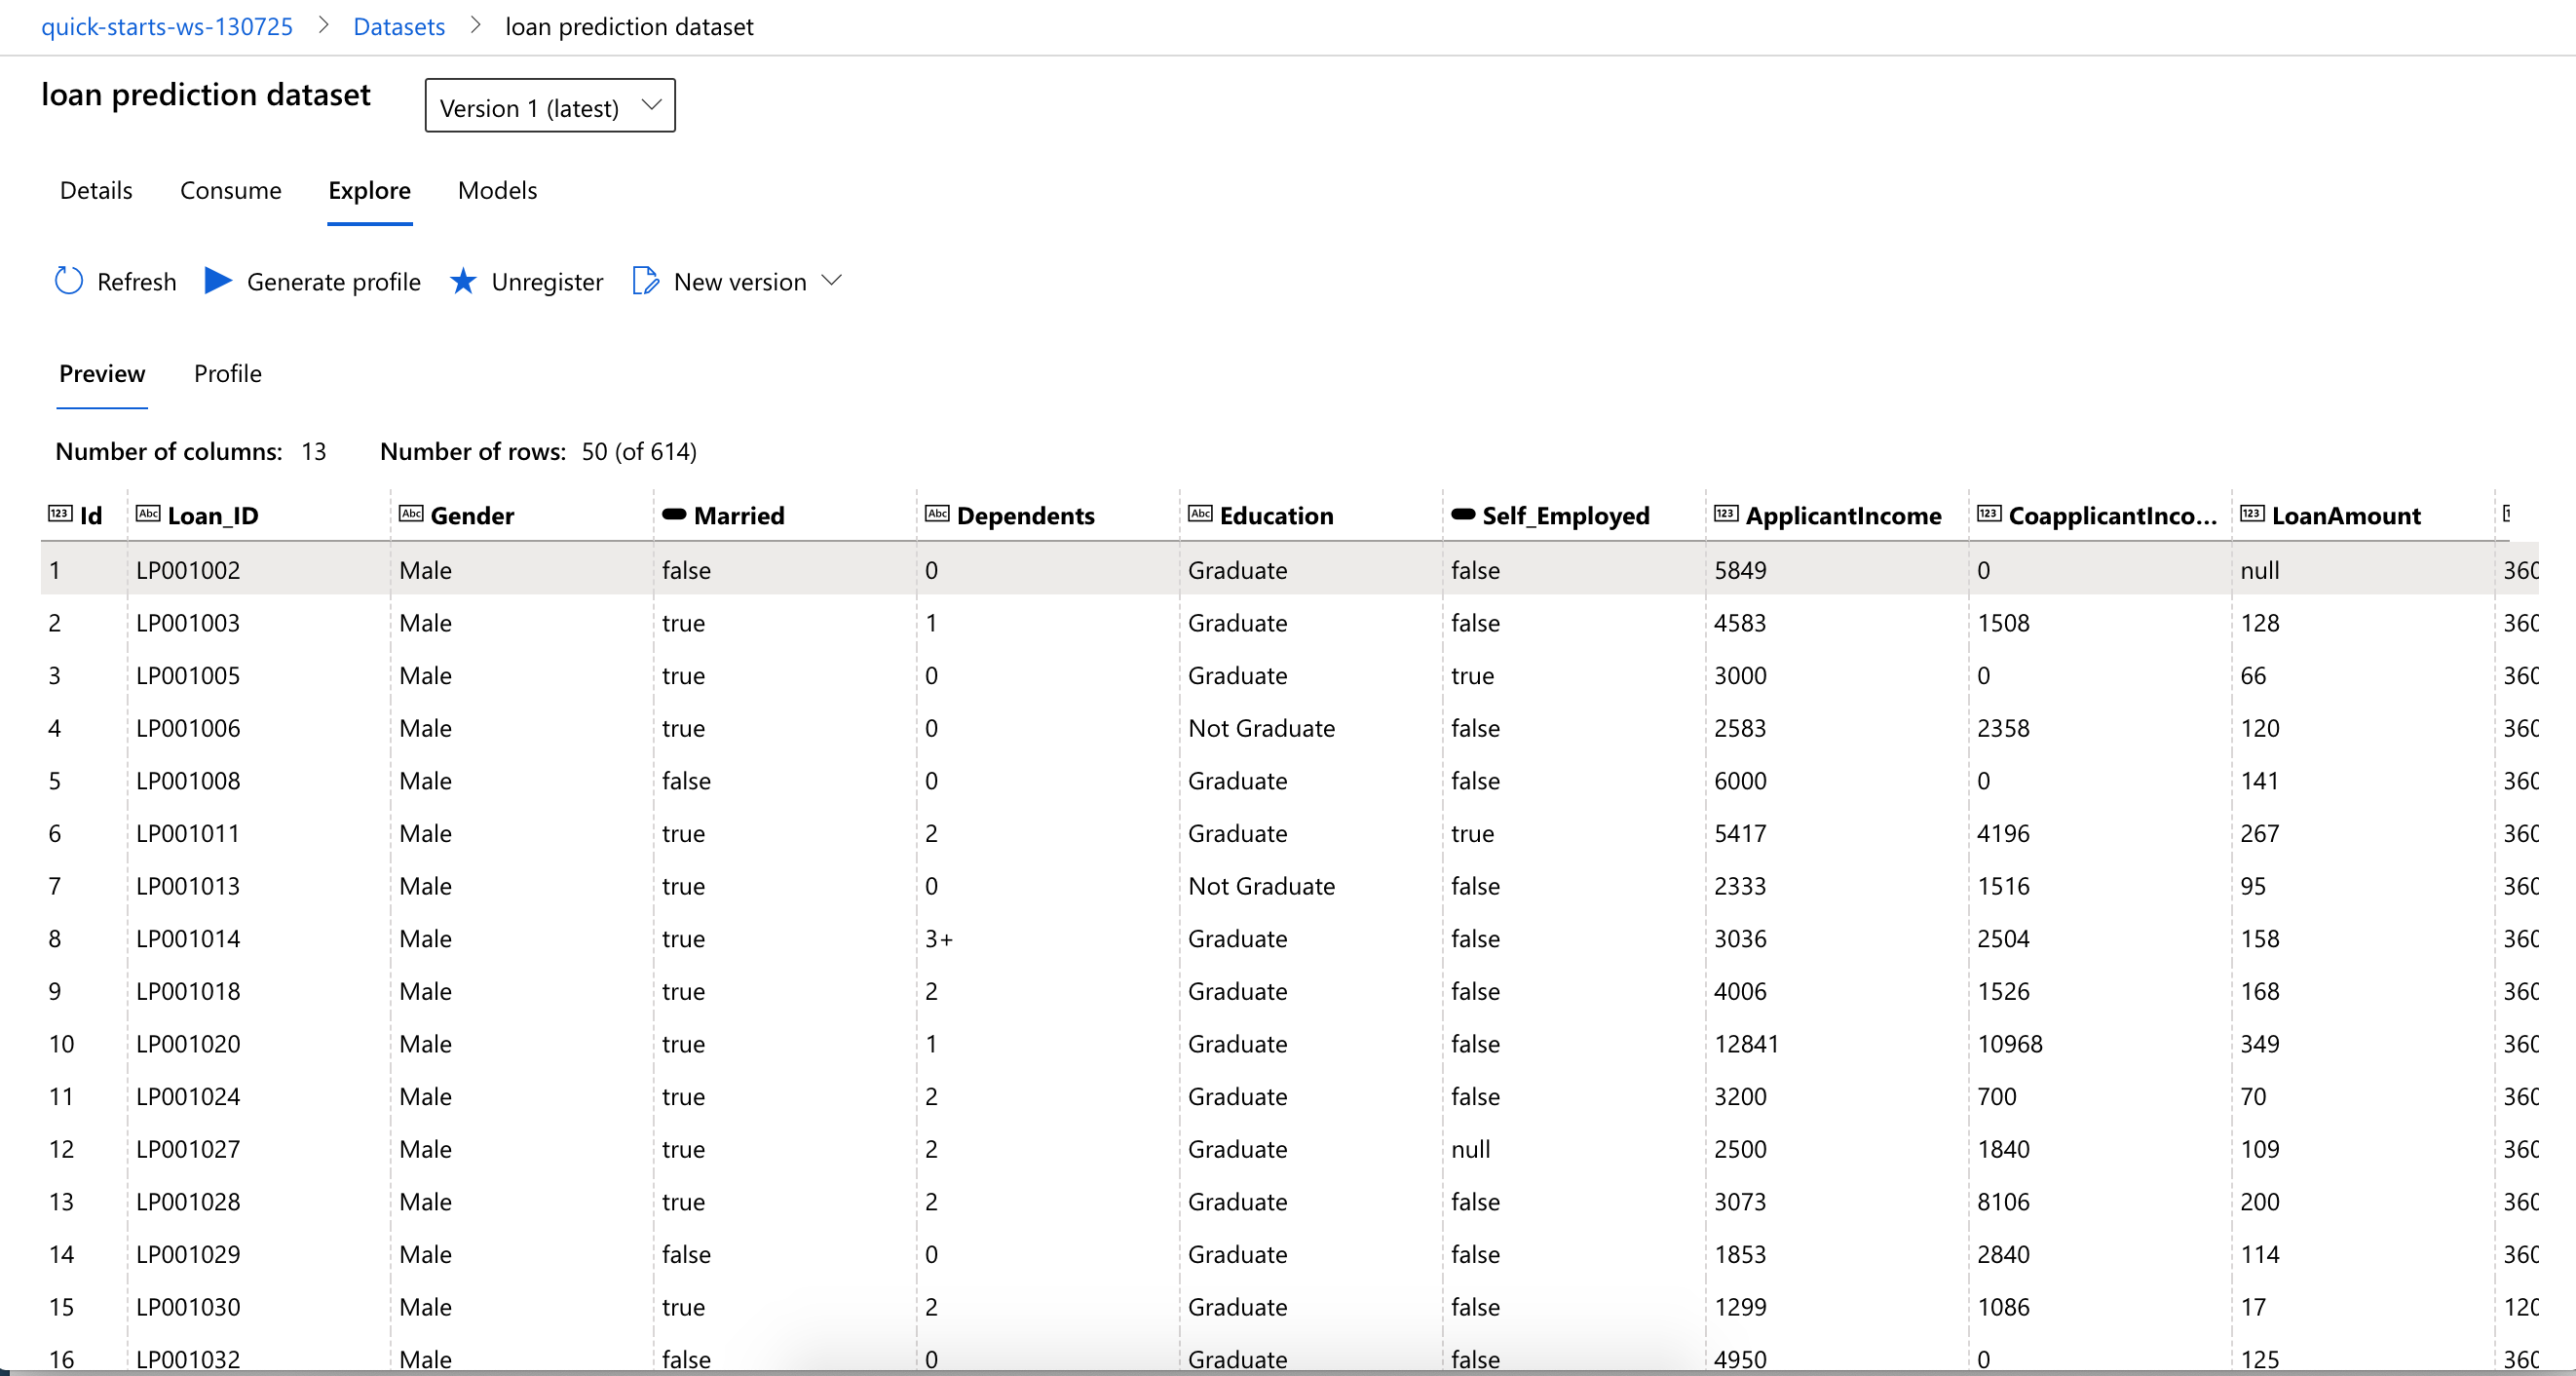Screen dimensions: 2576x1376
Task: Navigate to Datasets breadcrumb link
Action: pyautogui.click(x=399, y=26)
